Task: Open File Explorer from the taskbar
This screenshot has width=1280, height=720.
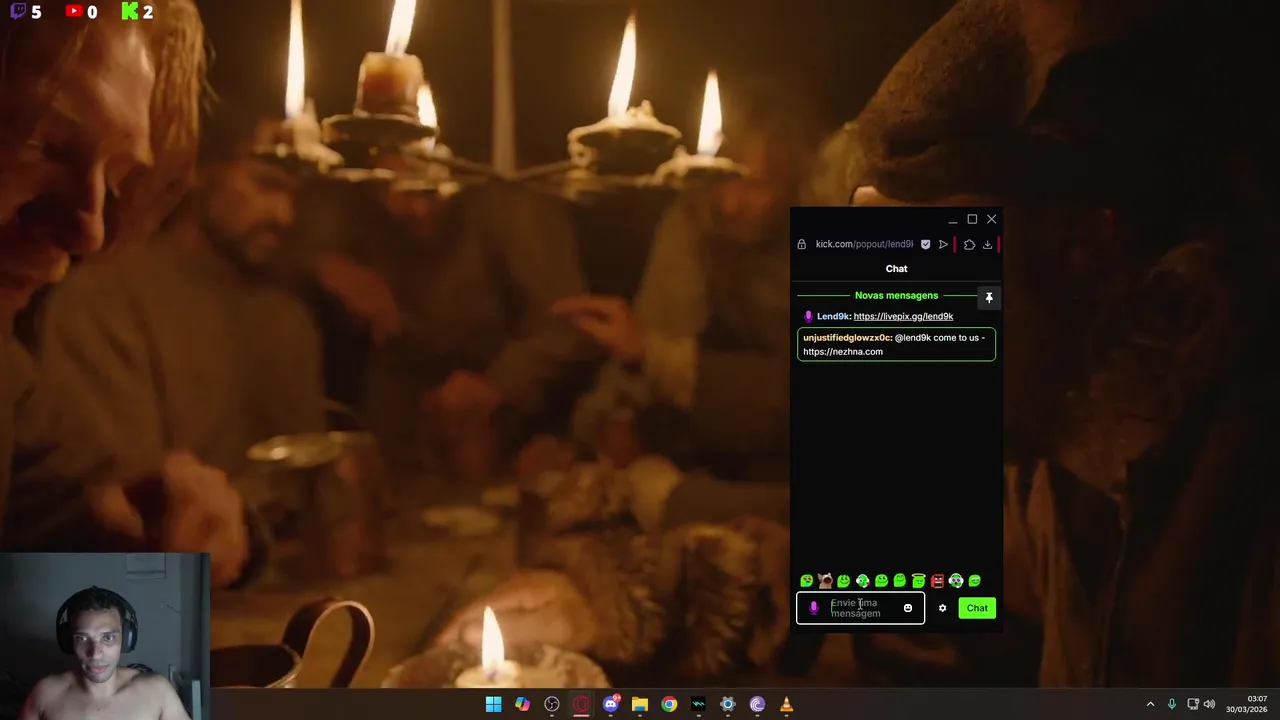Action: pos(640,705)
